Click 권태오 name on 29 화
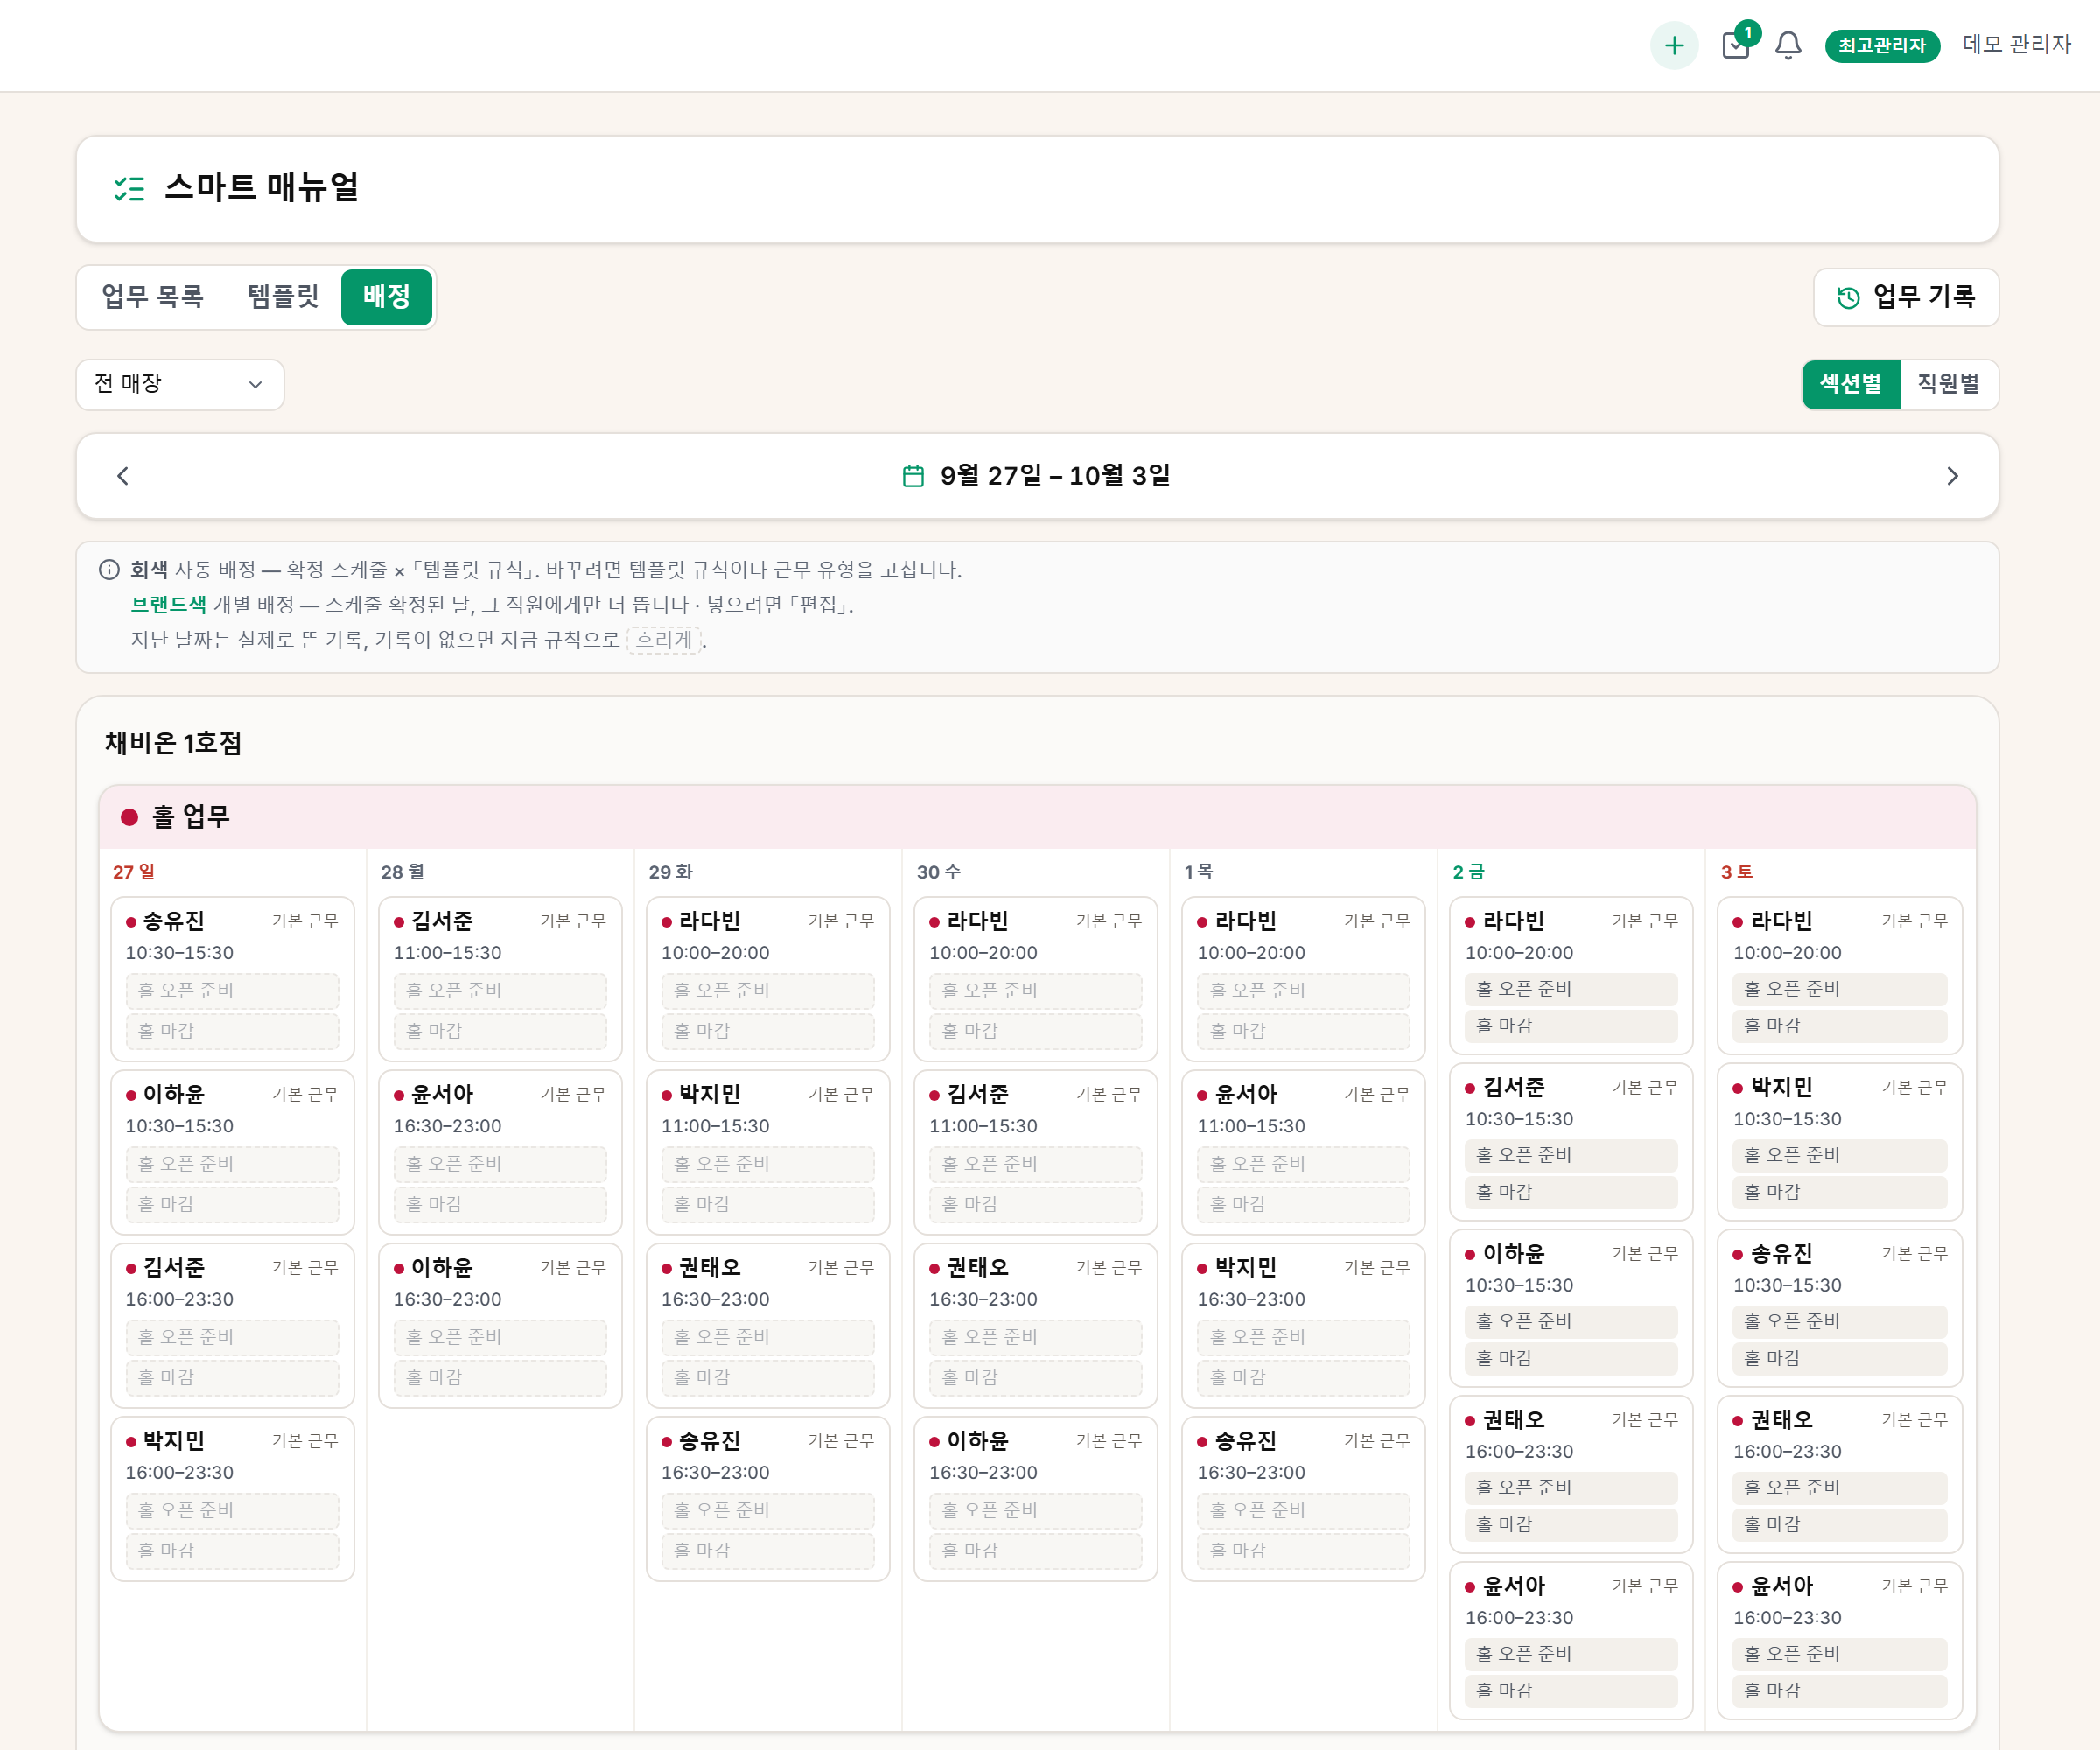 tap(710, 1268)
